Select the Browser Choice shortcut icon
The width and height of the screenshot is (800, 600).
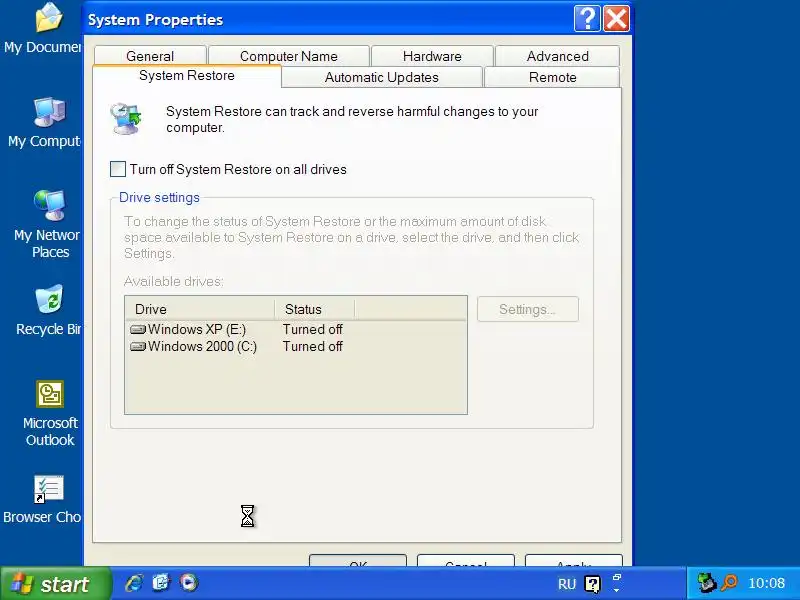coord(48,489)
